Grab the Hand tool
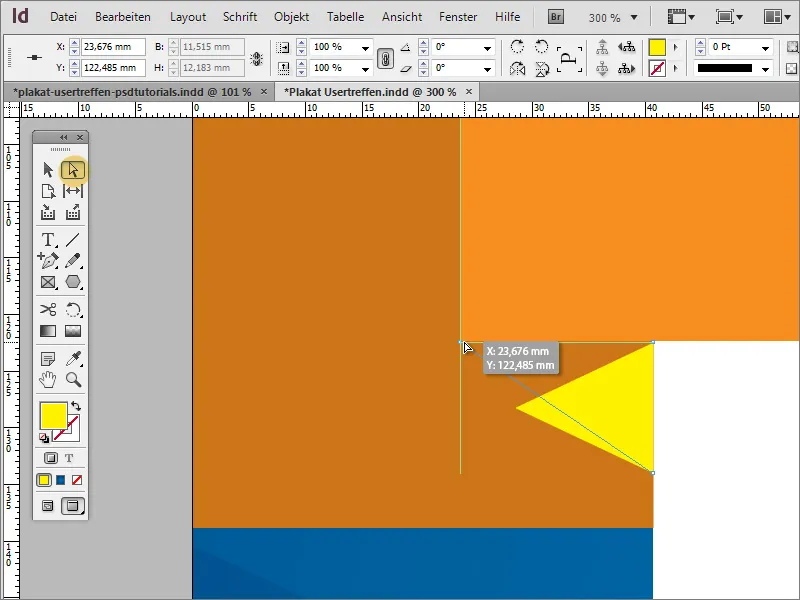Image resolution: width=800 pixels, height=600 pixels. tap(47, 378)
